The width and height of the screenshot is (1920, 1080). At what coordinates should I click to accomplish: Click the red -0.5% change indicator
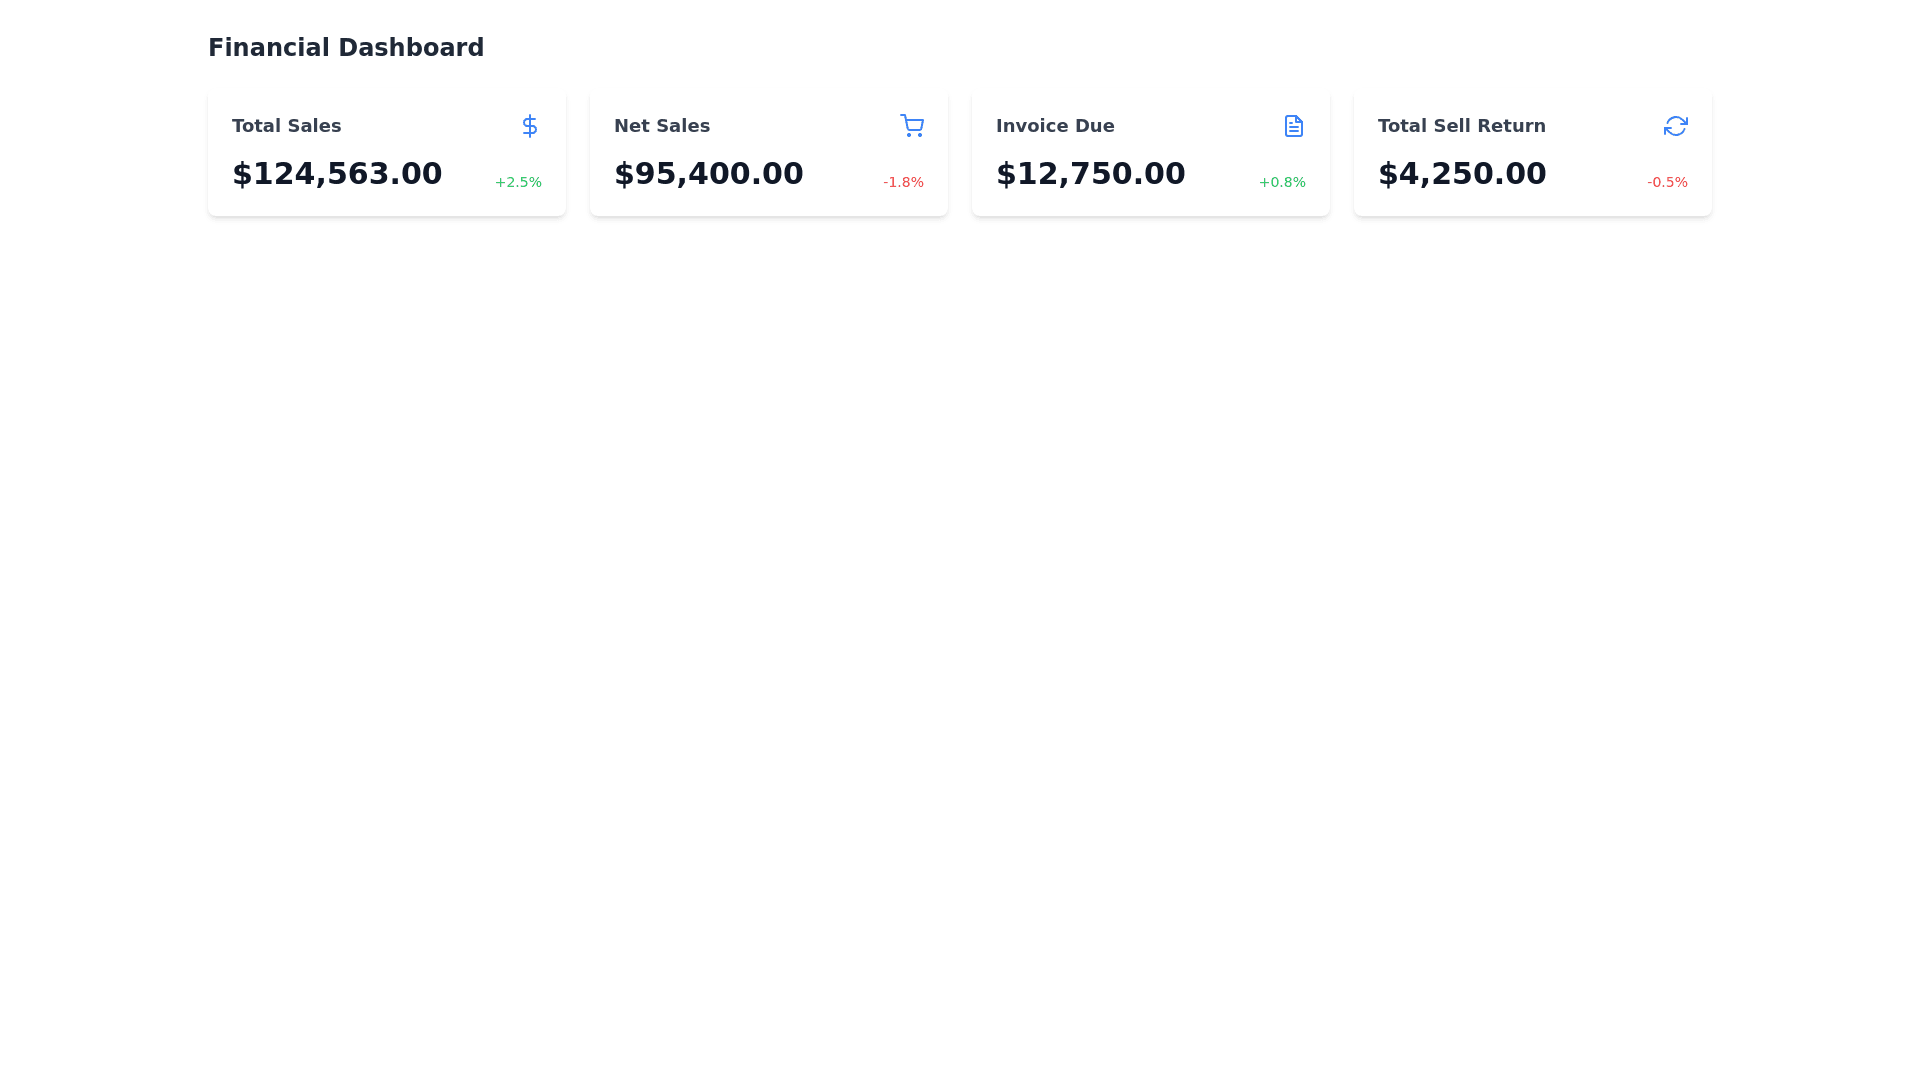(1666, 182)
